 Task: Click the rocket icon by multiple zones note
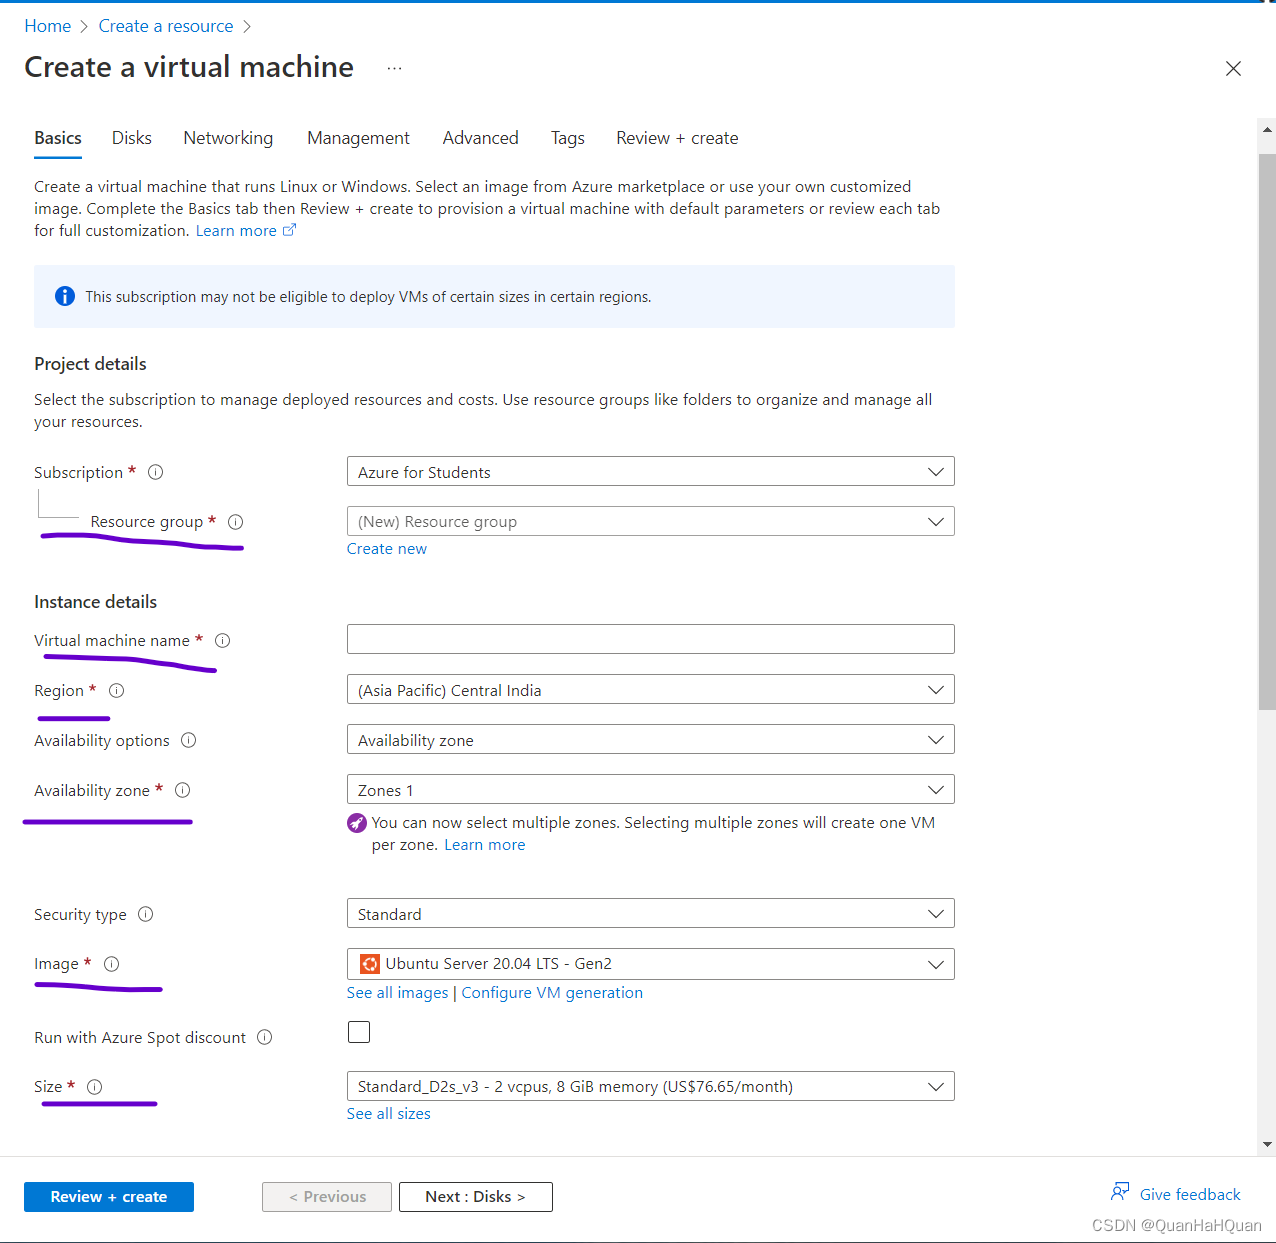pyautogui.click(x=357, y=823)
